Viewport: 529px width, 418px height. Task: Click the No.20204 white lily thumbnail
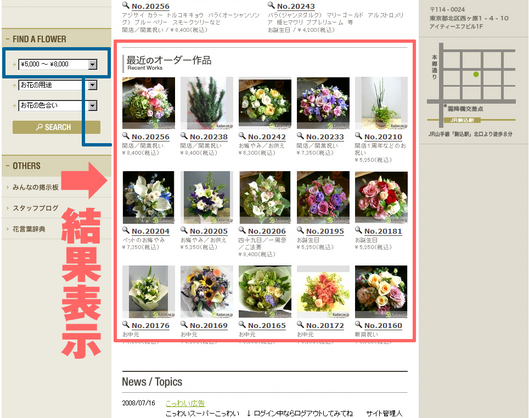pyautogui.click(x=148, y=197)
